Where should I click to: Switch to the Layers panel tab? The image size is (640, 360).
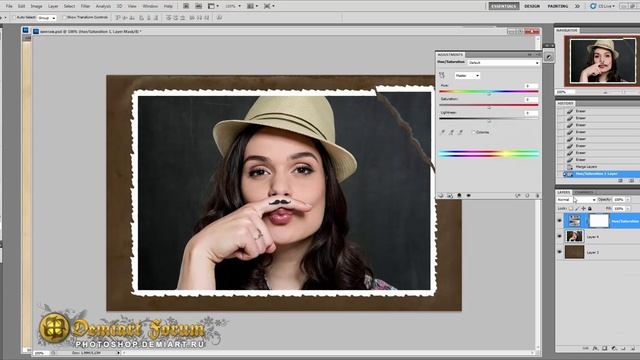(x=564, y=192)
